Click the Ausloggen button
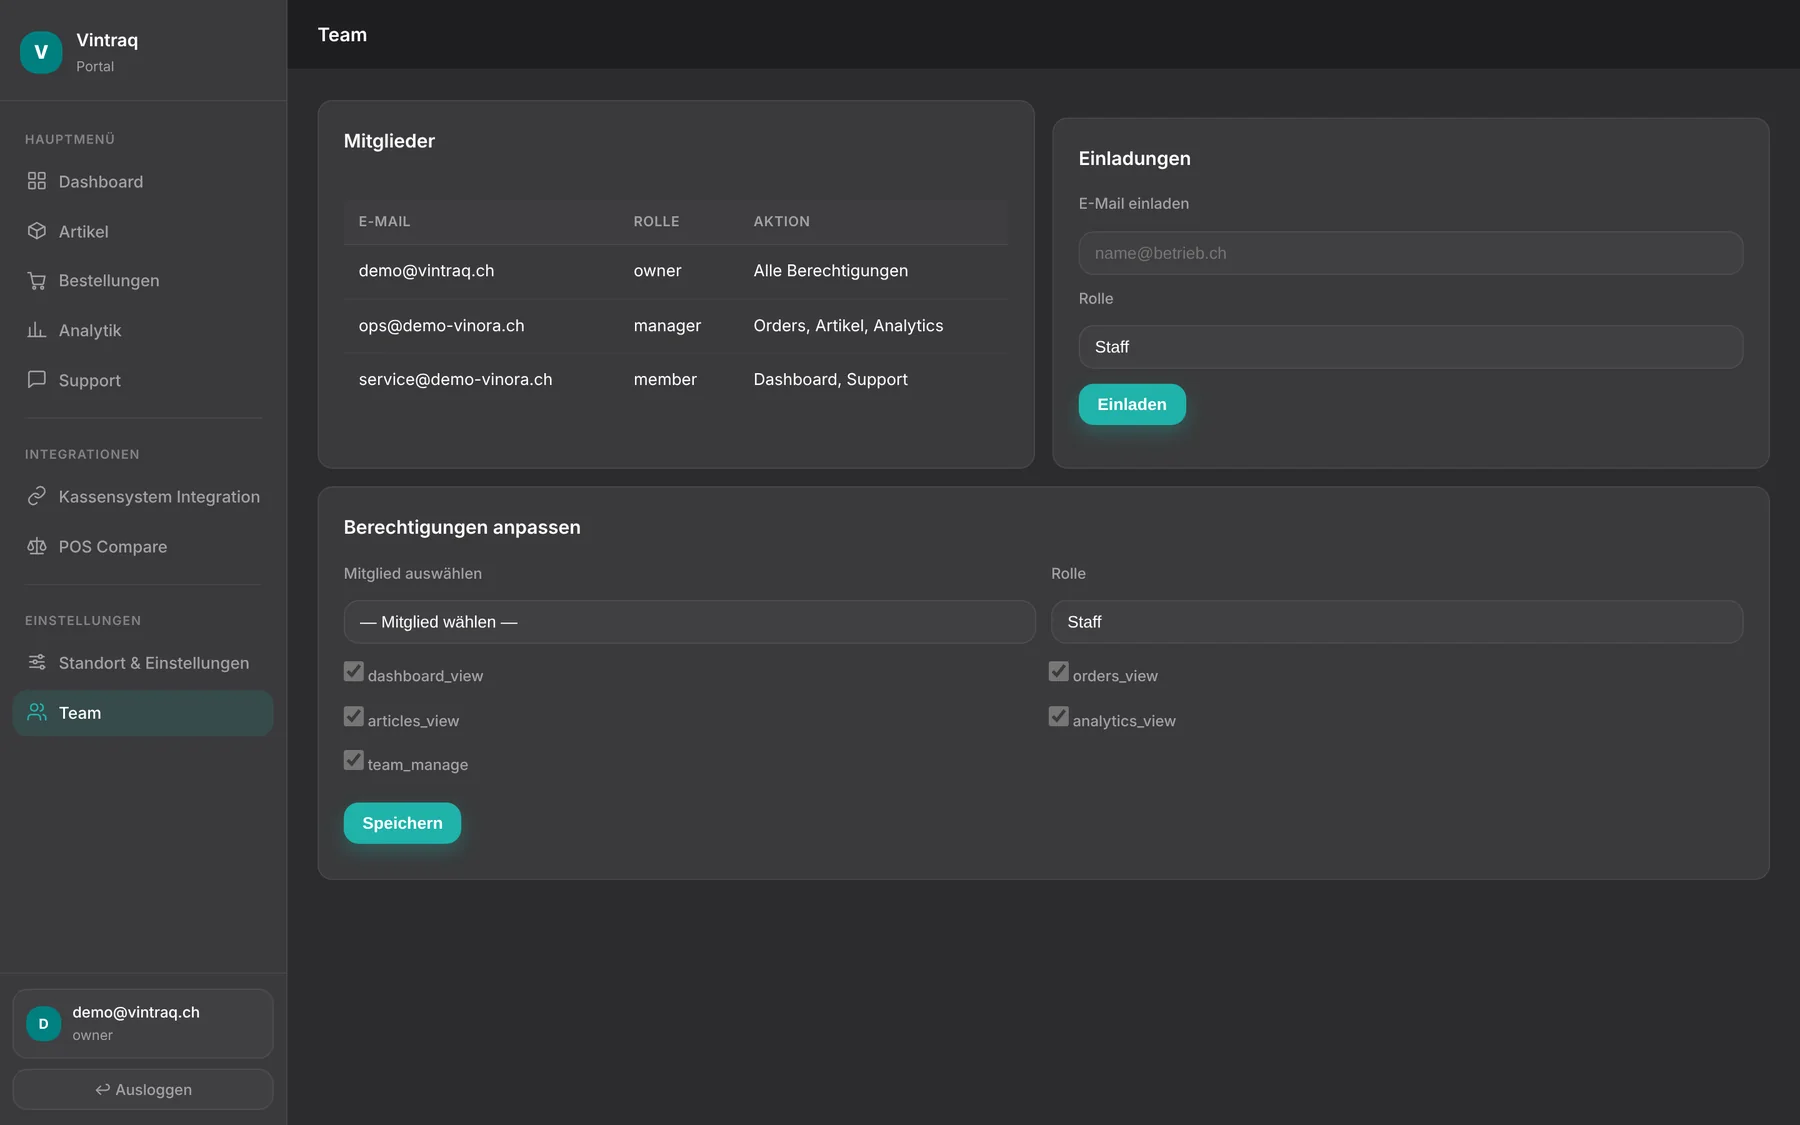Viewport: 1800px width, 1125px height. 143,1089
